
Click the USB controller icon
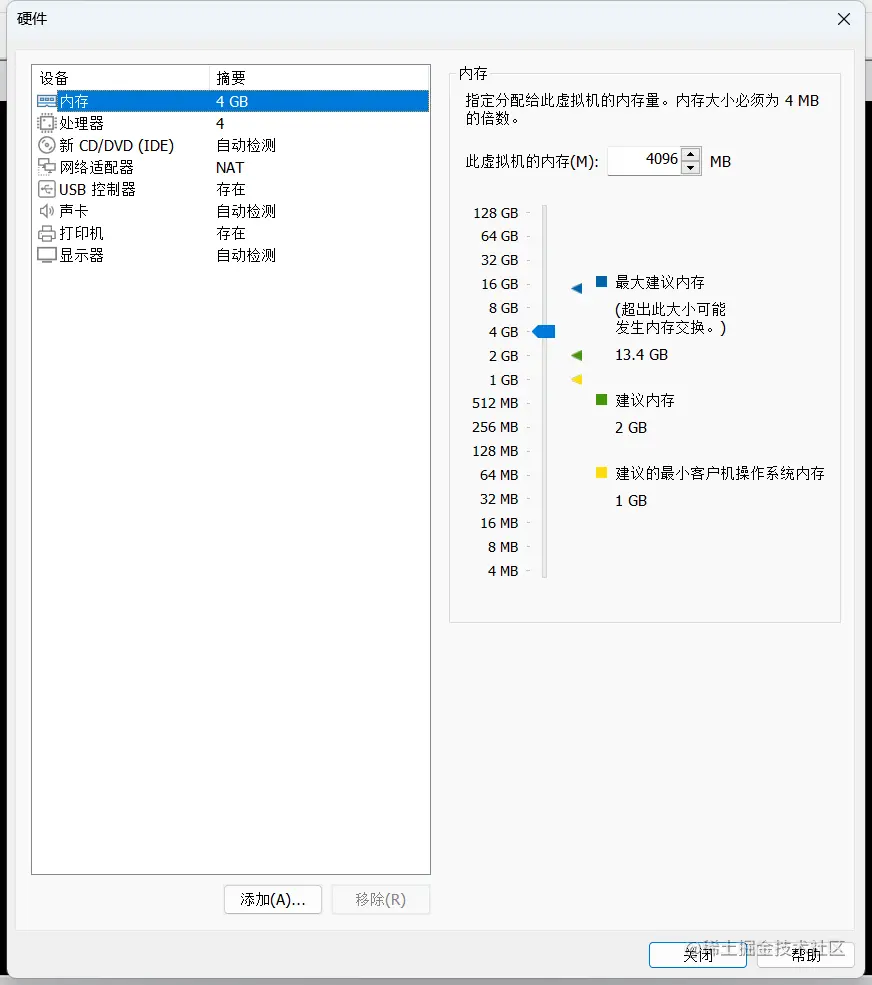click(x=46, y=189)
